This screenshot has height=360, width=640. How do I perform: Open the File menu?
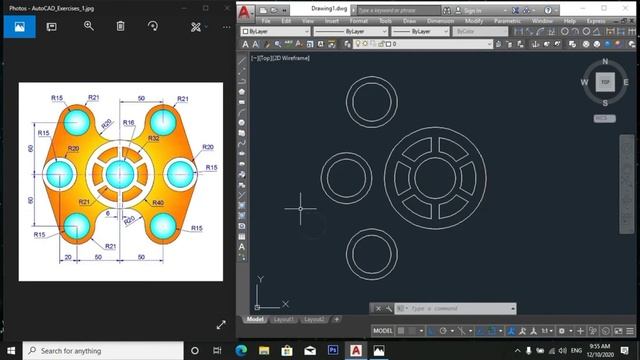coord(266,21)
